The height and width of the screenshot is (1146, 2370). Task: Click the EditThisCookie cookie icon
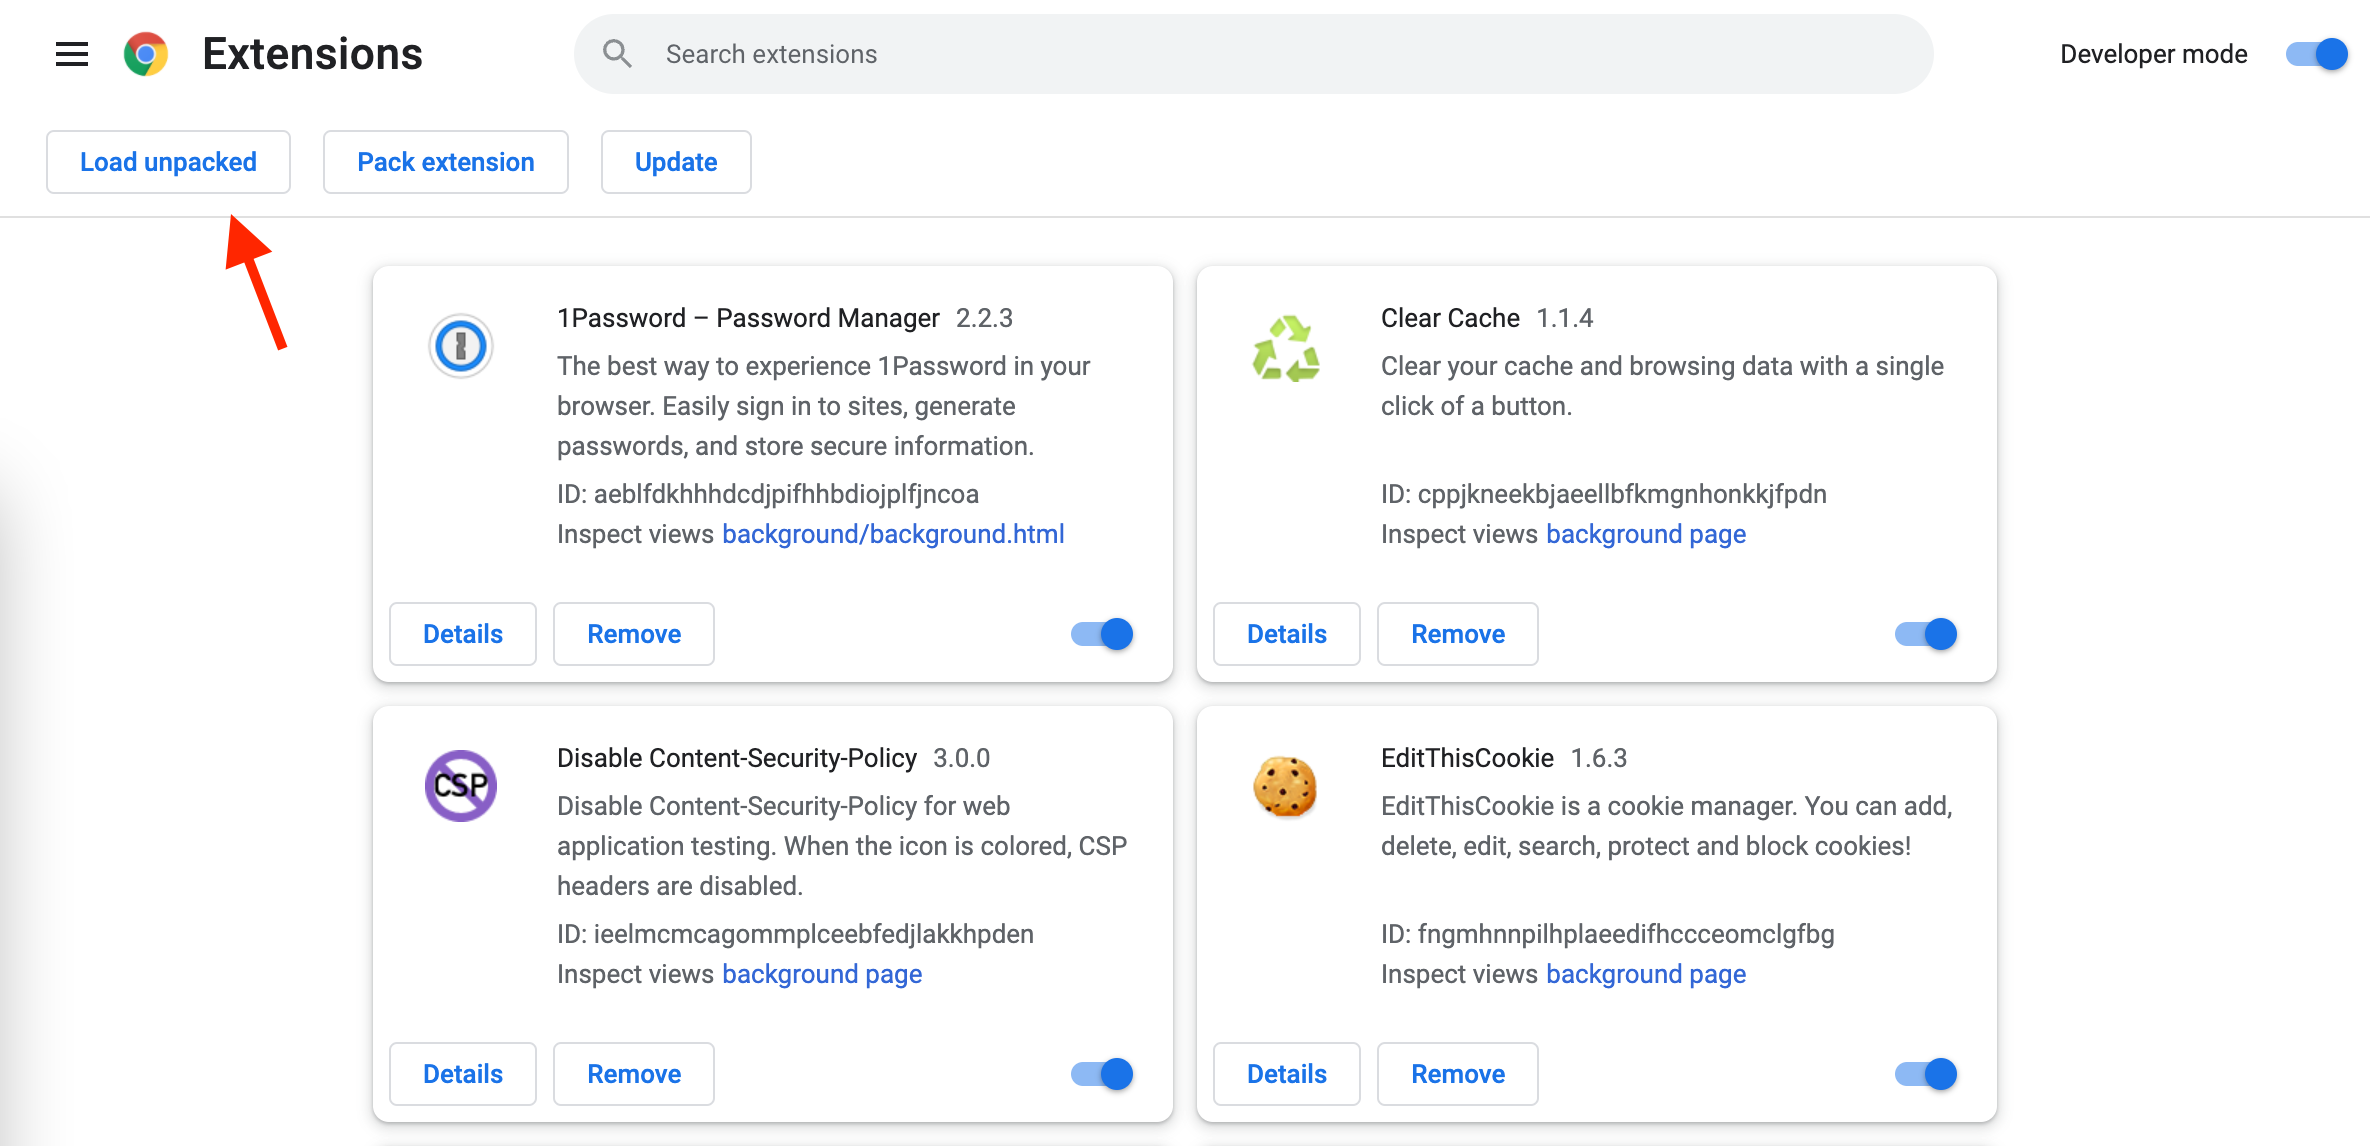tap(1285, 786)
